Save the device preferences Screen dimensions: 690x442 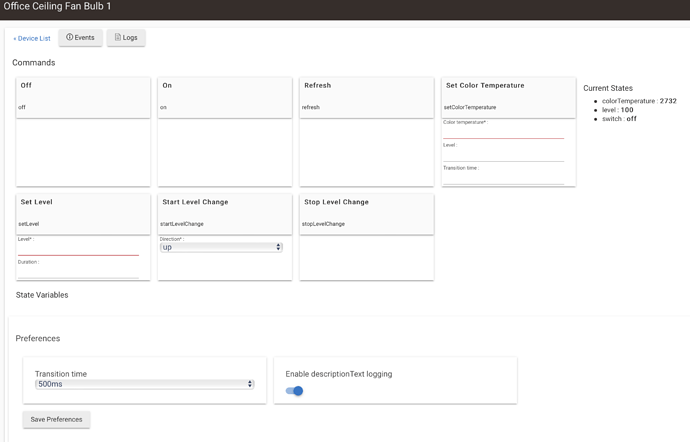pyautogui.click(x=57, y=419)
